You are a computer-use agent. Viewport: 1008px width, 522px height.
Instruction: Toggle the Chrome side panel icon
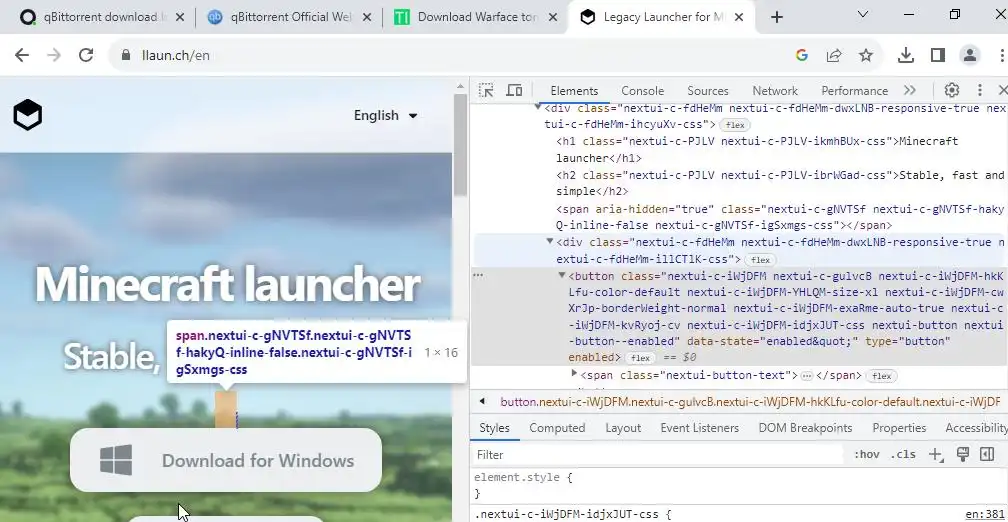click(938, 55)
